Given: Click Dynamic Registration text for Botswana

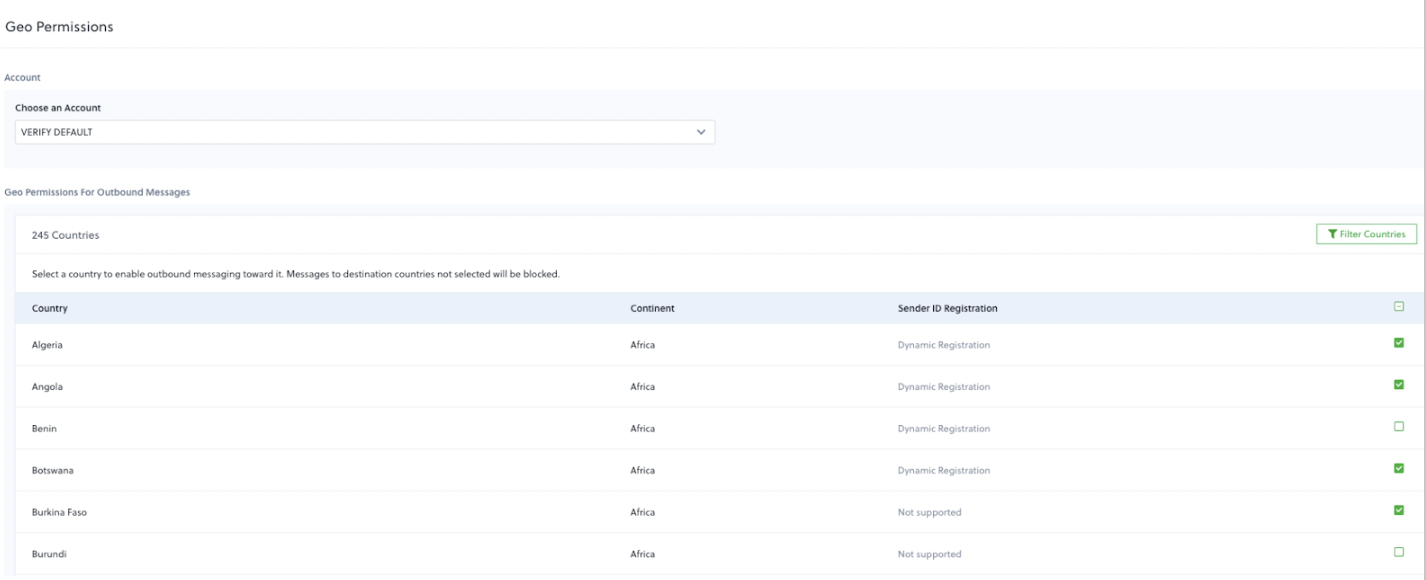Looking at the screenshot, I should (x=943, y=470).
